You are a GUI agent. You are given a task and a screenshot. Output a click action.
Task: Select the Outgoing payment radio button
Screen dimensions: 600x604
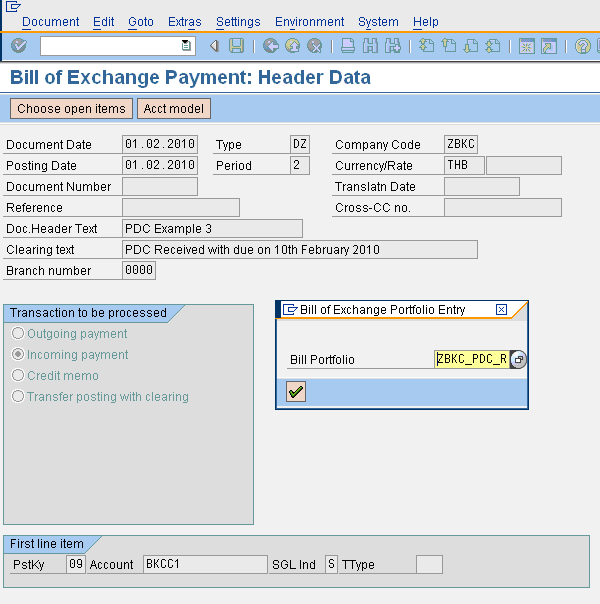(x=18, y=333)
